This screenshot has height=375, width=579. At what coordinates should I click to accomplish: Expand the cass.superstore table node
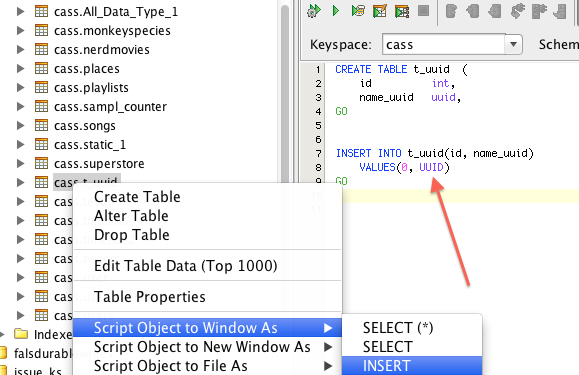[x=21, y=164]
